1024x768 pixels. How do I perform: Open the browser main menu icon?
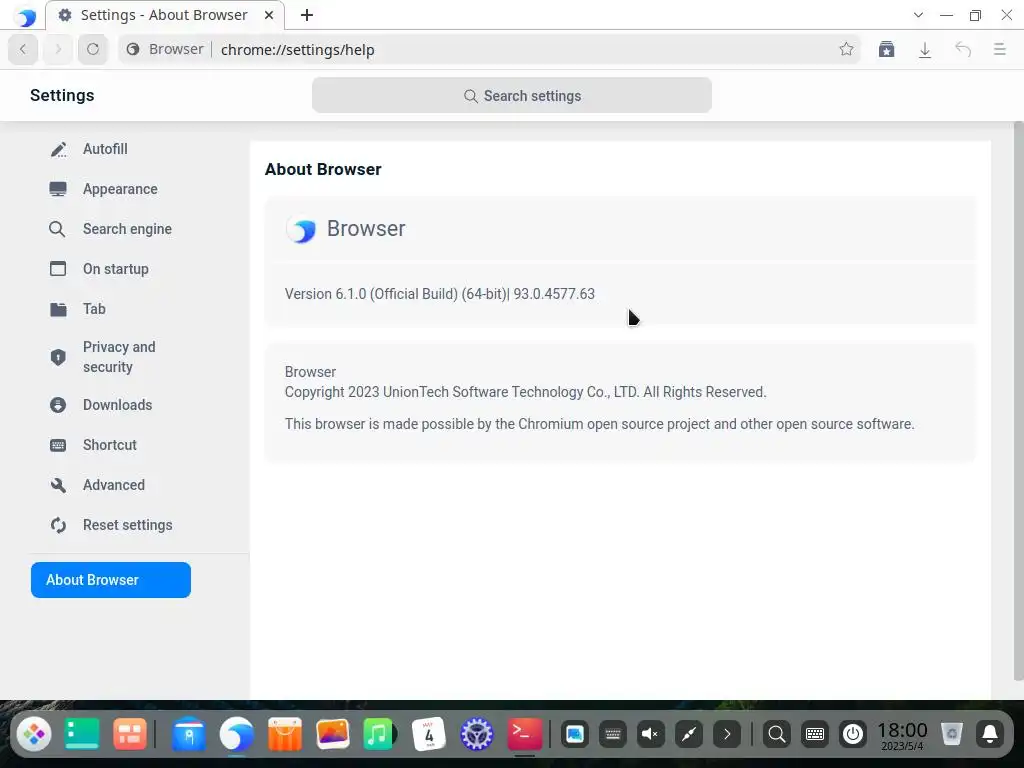coord(999,50)
